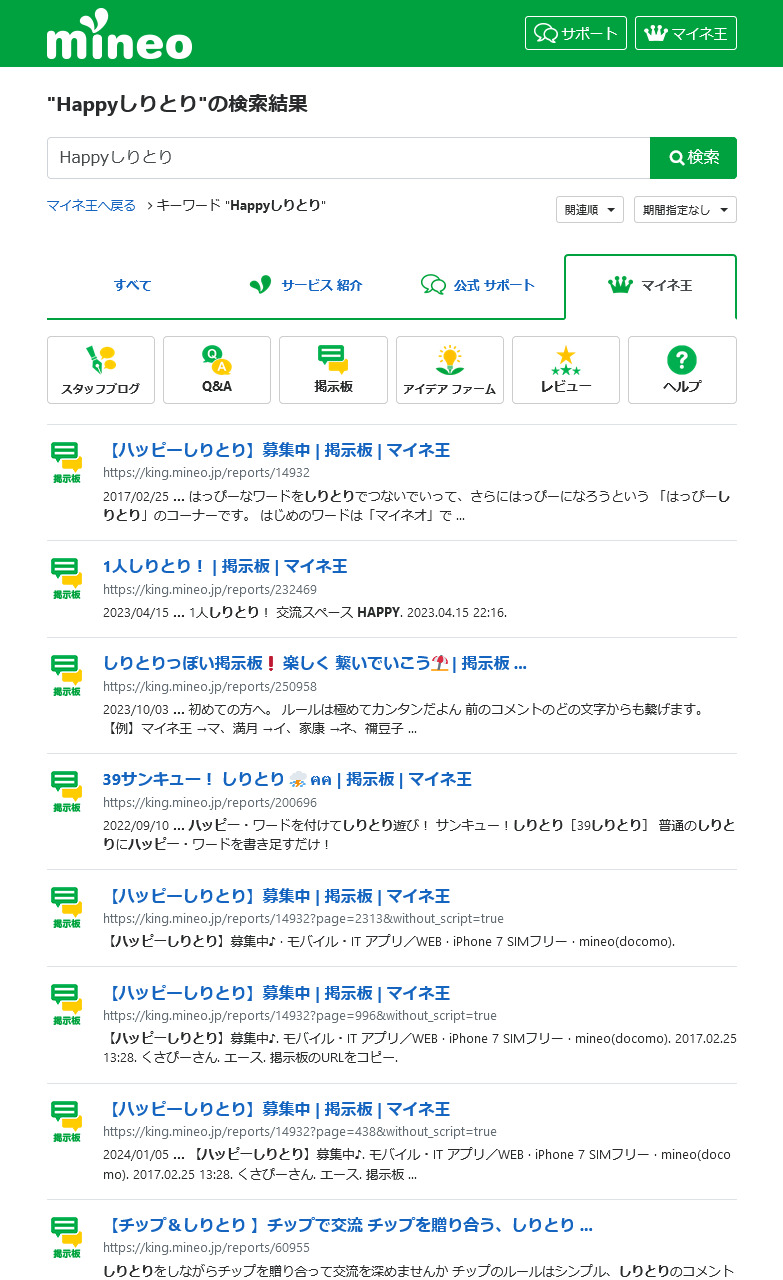
Task: Open the マイネ王 header button
Action: [686, 33]
